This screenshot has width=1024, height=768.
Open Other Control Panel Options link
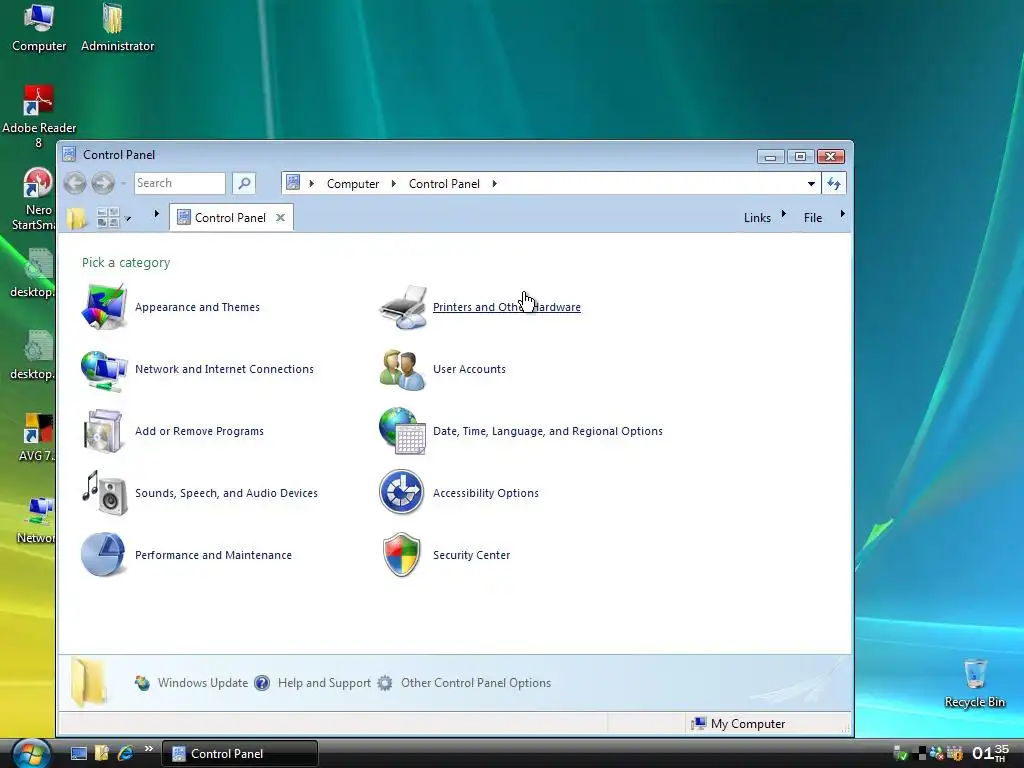coord(475,683)
